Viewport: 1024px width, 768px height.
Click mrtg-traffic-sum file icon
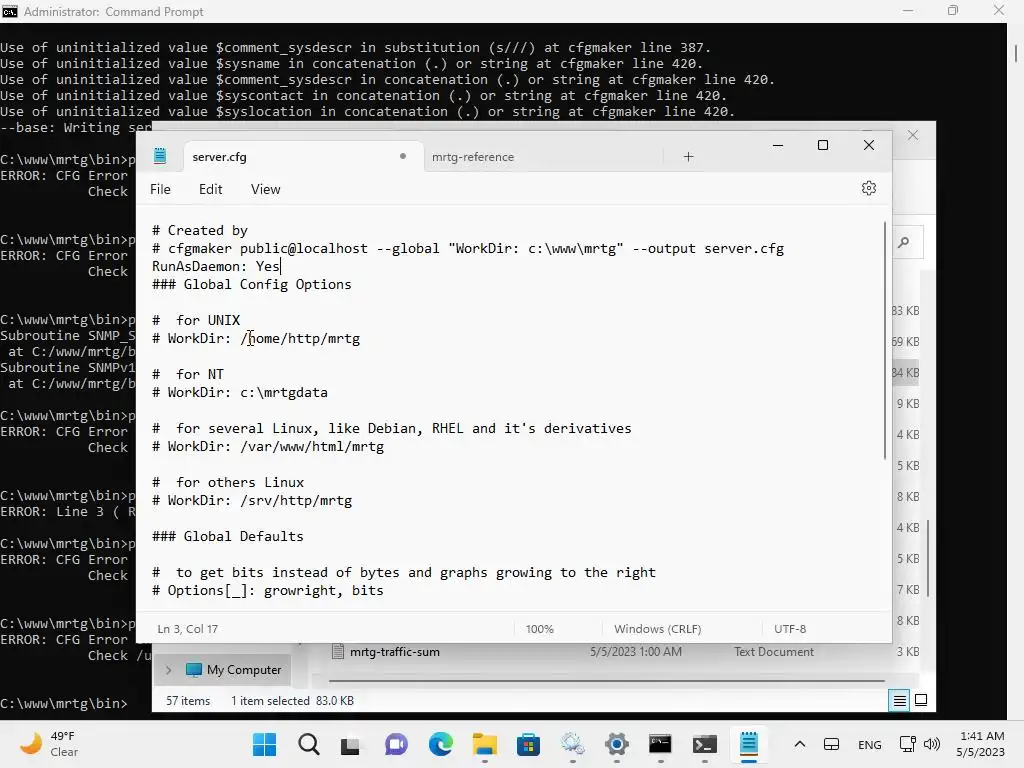pyautogui.click(x=338, y=651)
